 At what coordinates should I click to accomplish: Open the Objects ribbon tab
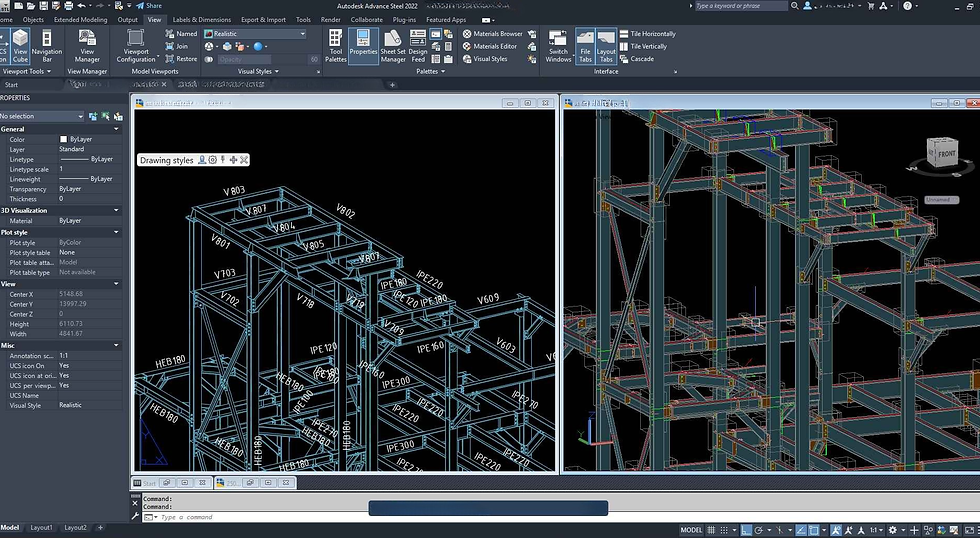[33, 19]
